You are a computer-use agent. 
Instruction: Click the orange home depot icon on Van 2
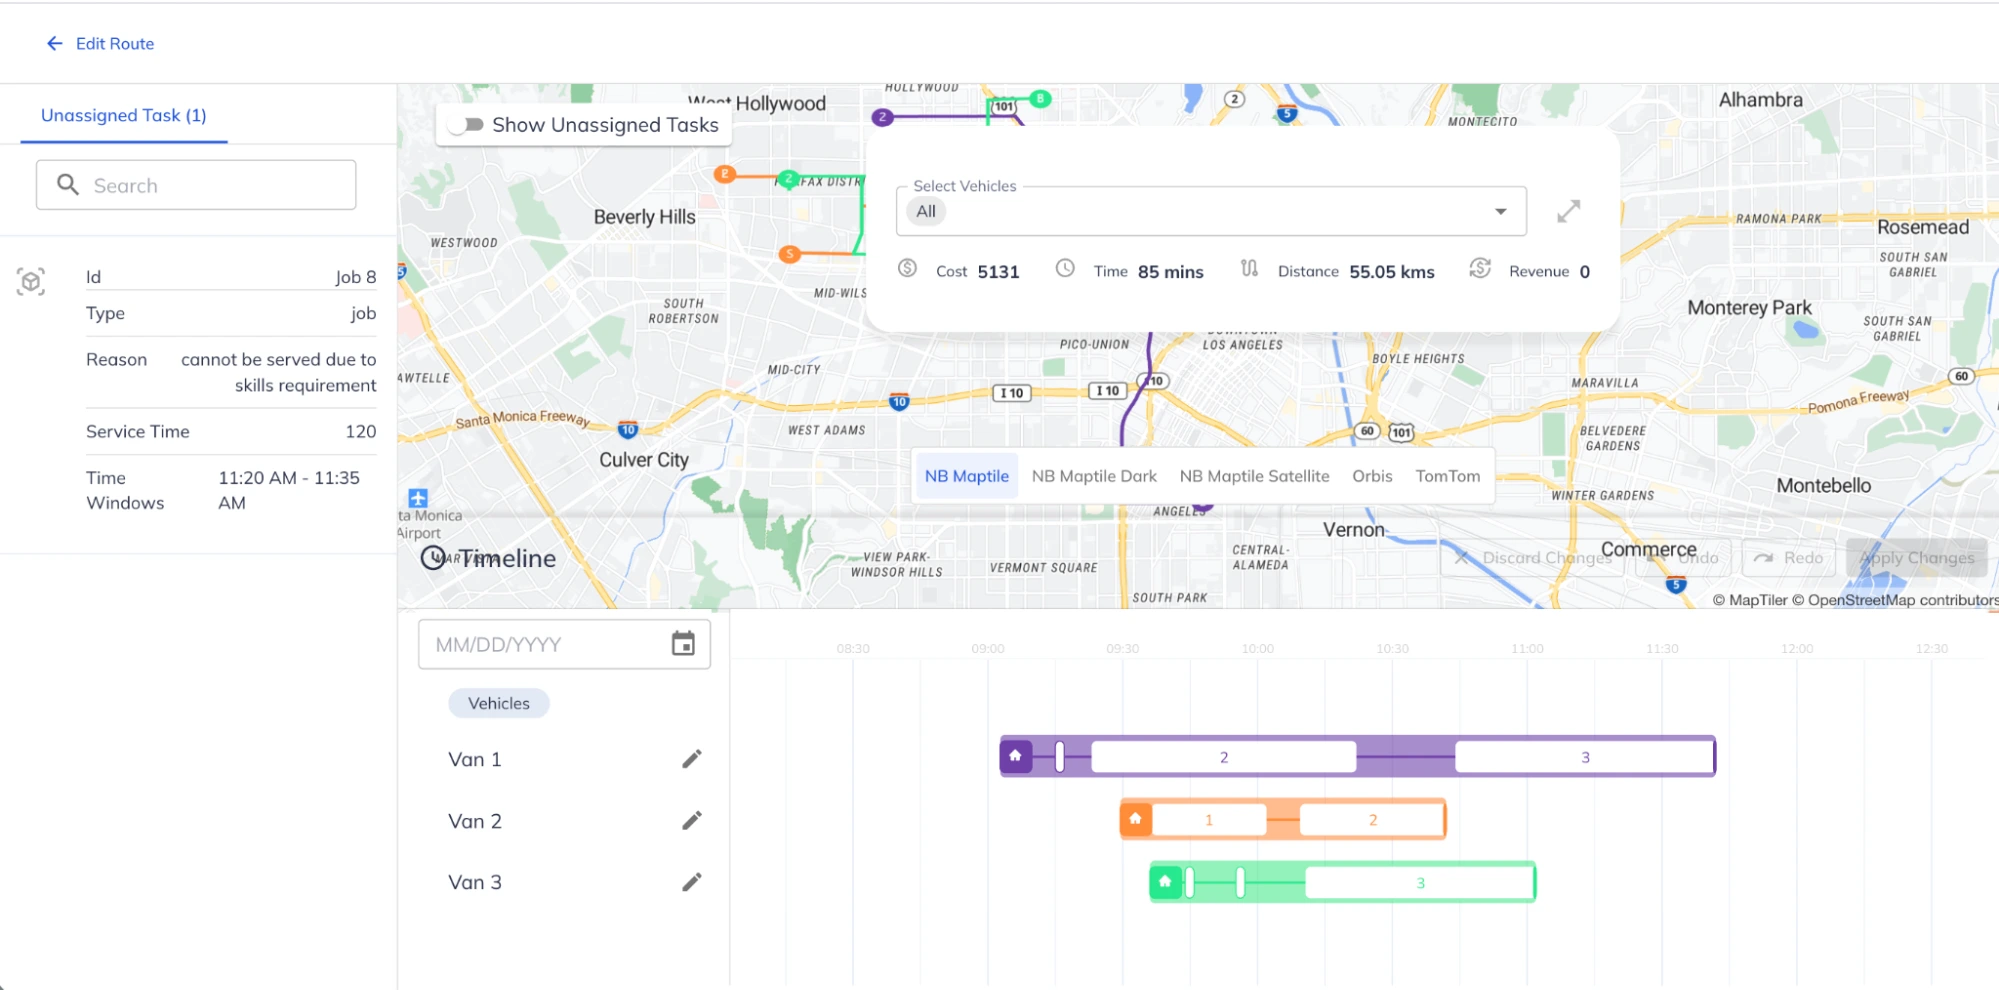tap(1135, 819)
